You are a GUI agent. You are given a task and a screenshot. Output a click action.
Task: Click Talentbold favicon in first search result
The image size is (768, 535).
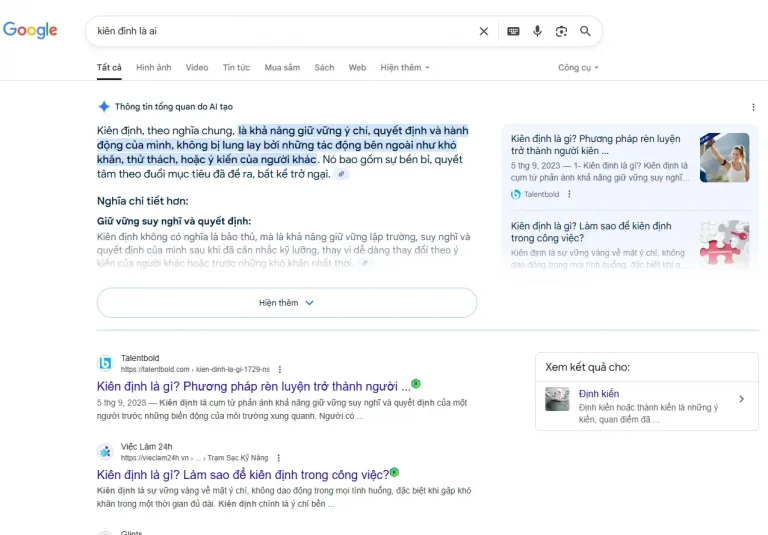tap(105, 363)
